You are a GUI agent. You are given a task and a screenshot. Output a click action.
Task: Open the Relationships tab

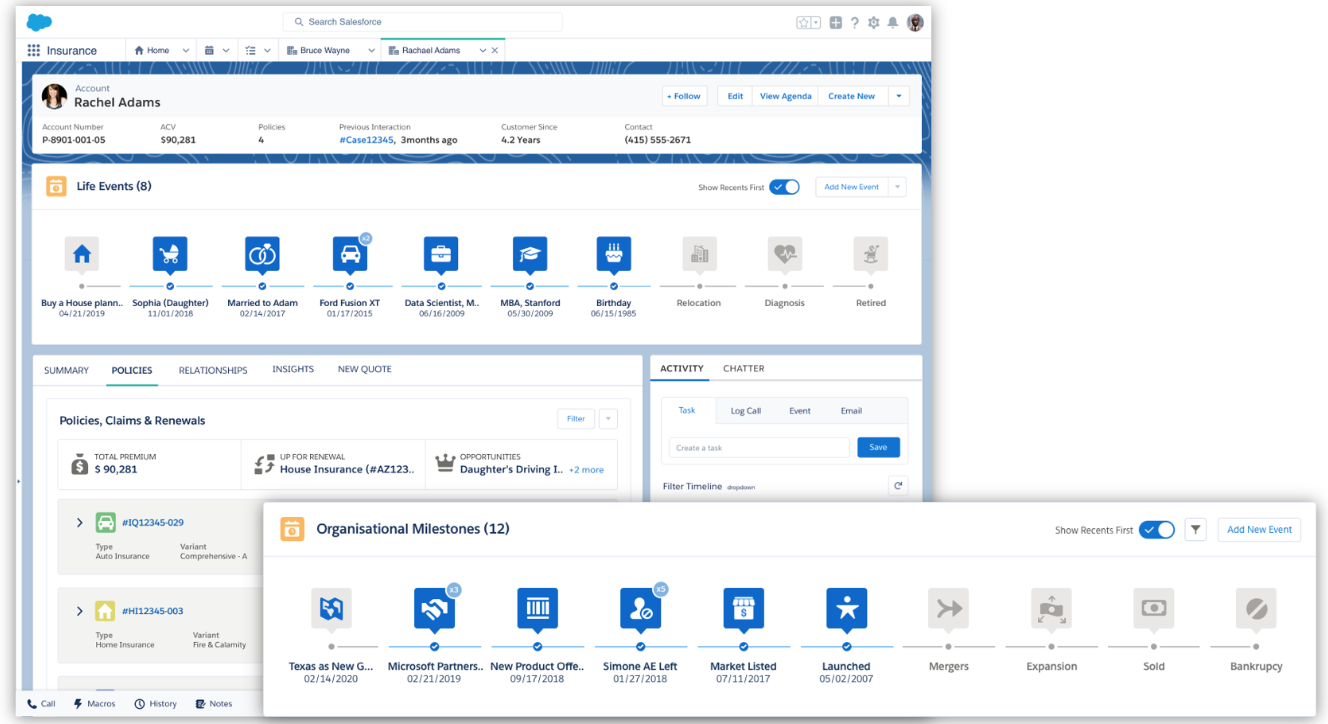212,369
